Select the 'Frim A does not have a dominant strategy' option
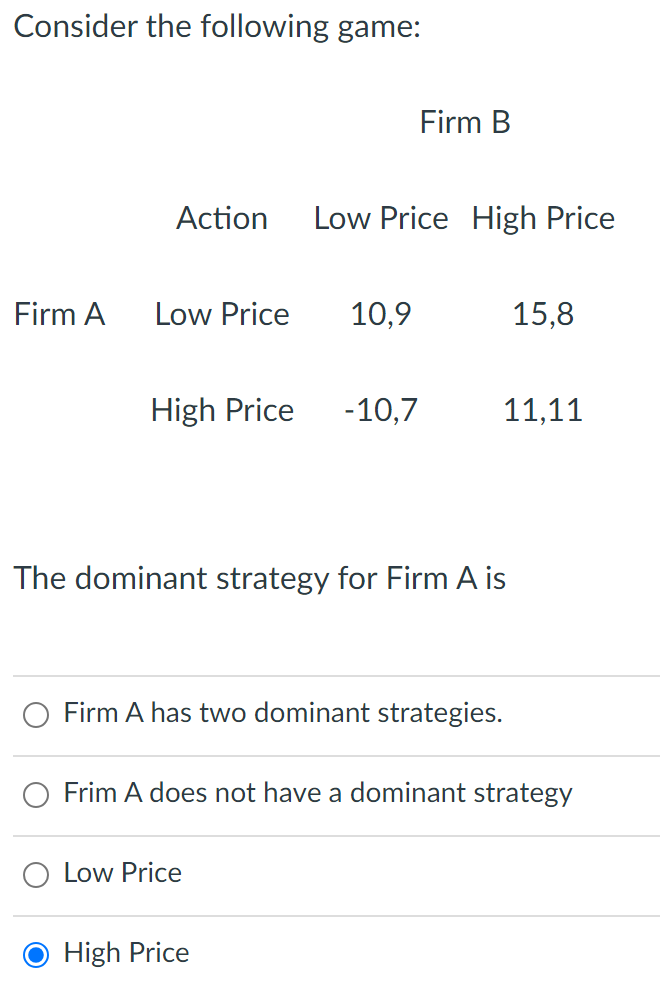The width and height of the screenshot is (660, 998). [x=36, y=794]
